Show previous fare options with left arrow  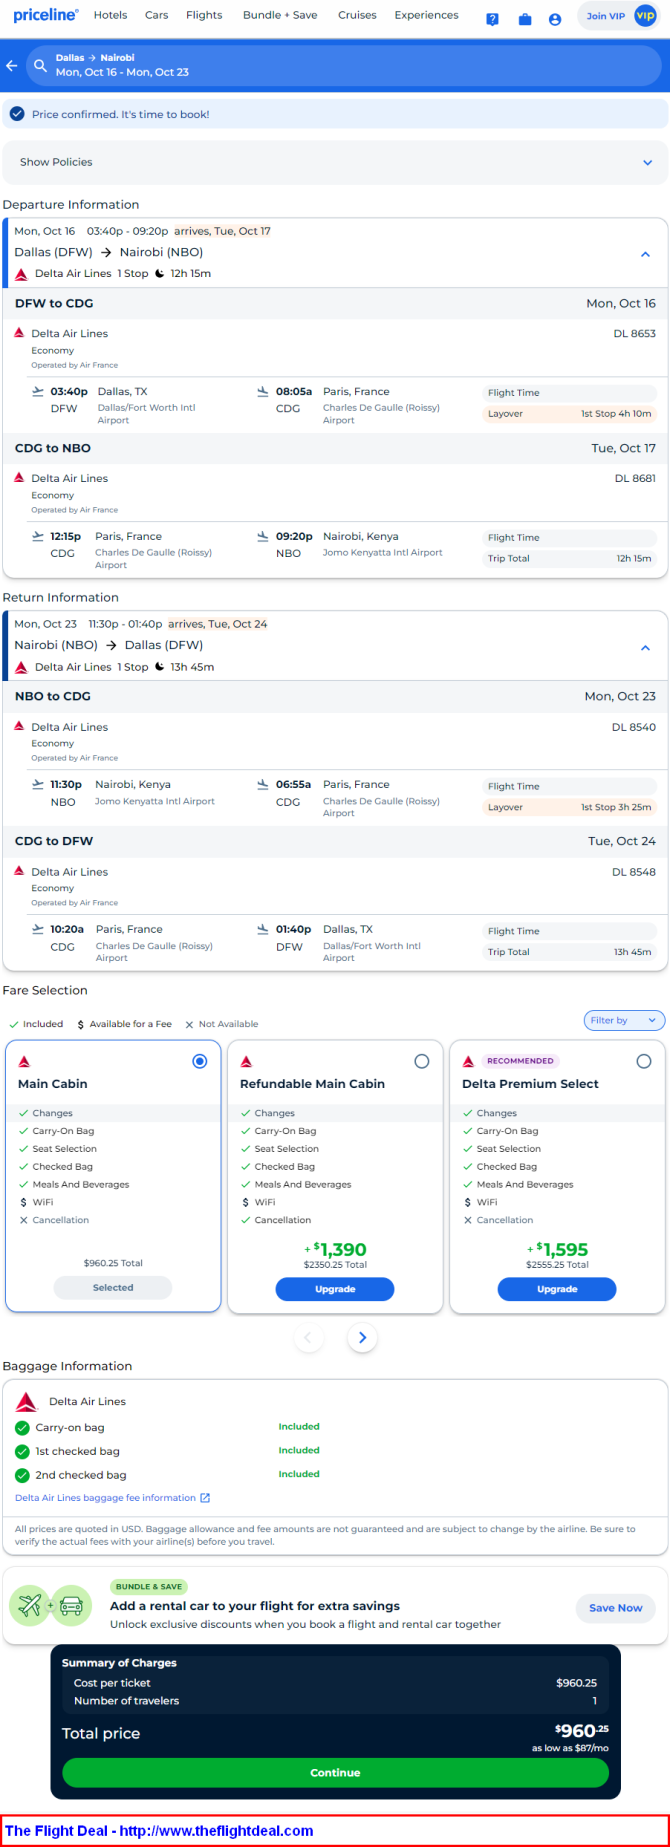click(x=308, y=1338)
